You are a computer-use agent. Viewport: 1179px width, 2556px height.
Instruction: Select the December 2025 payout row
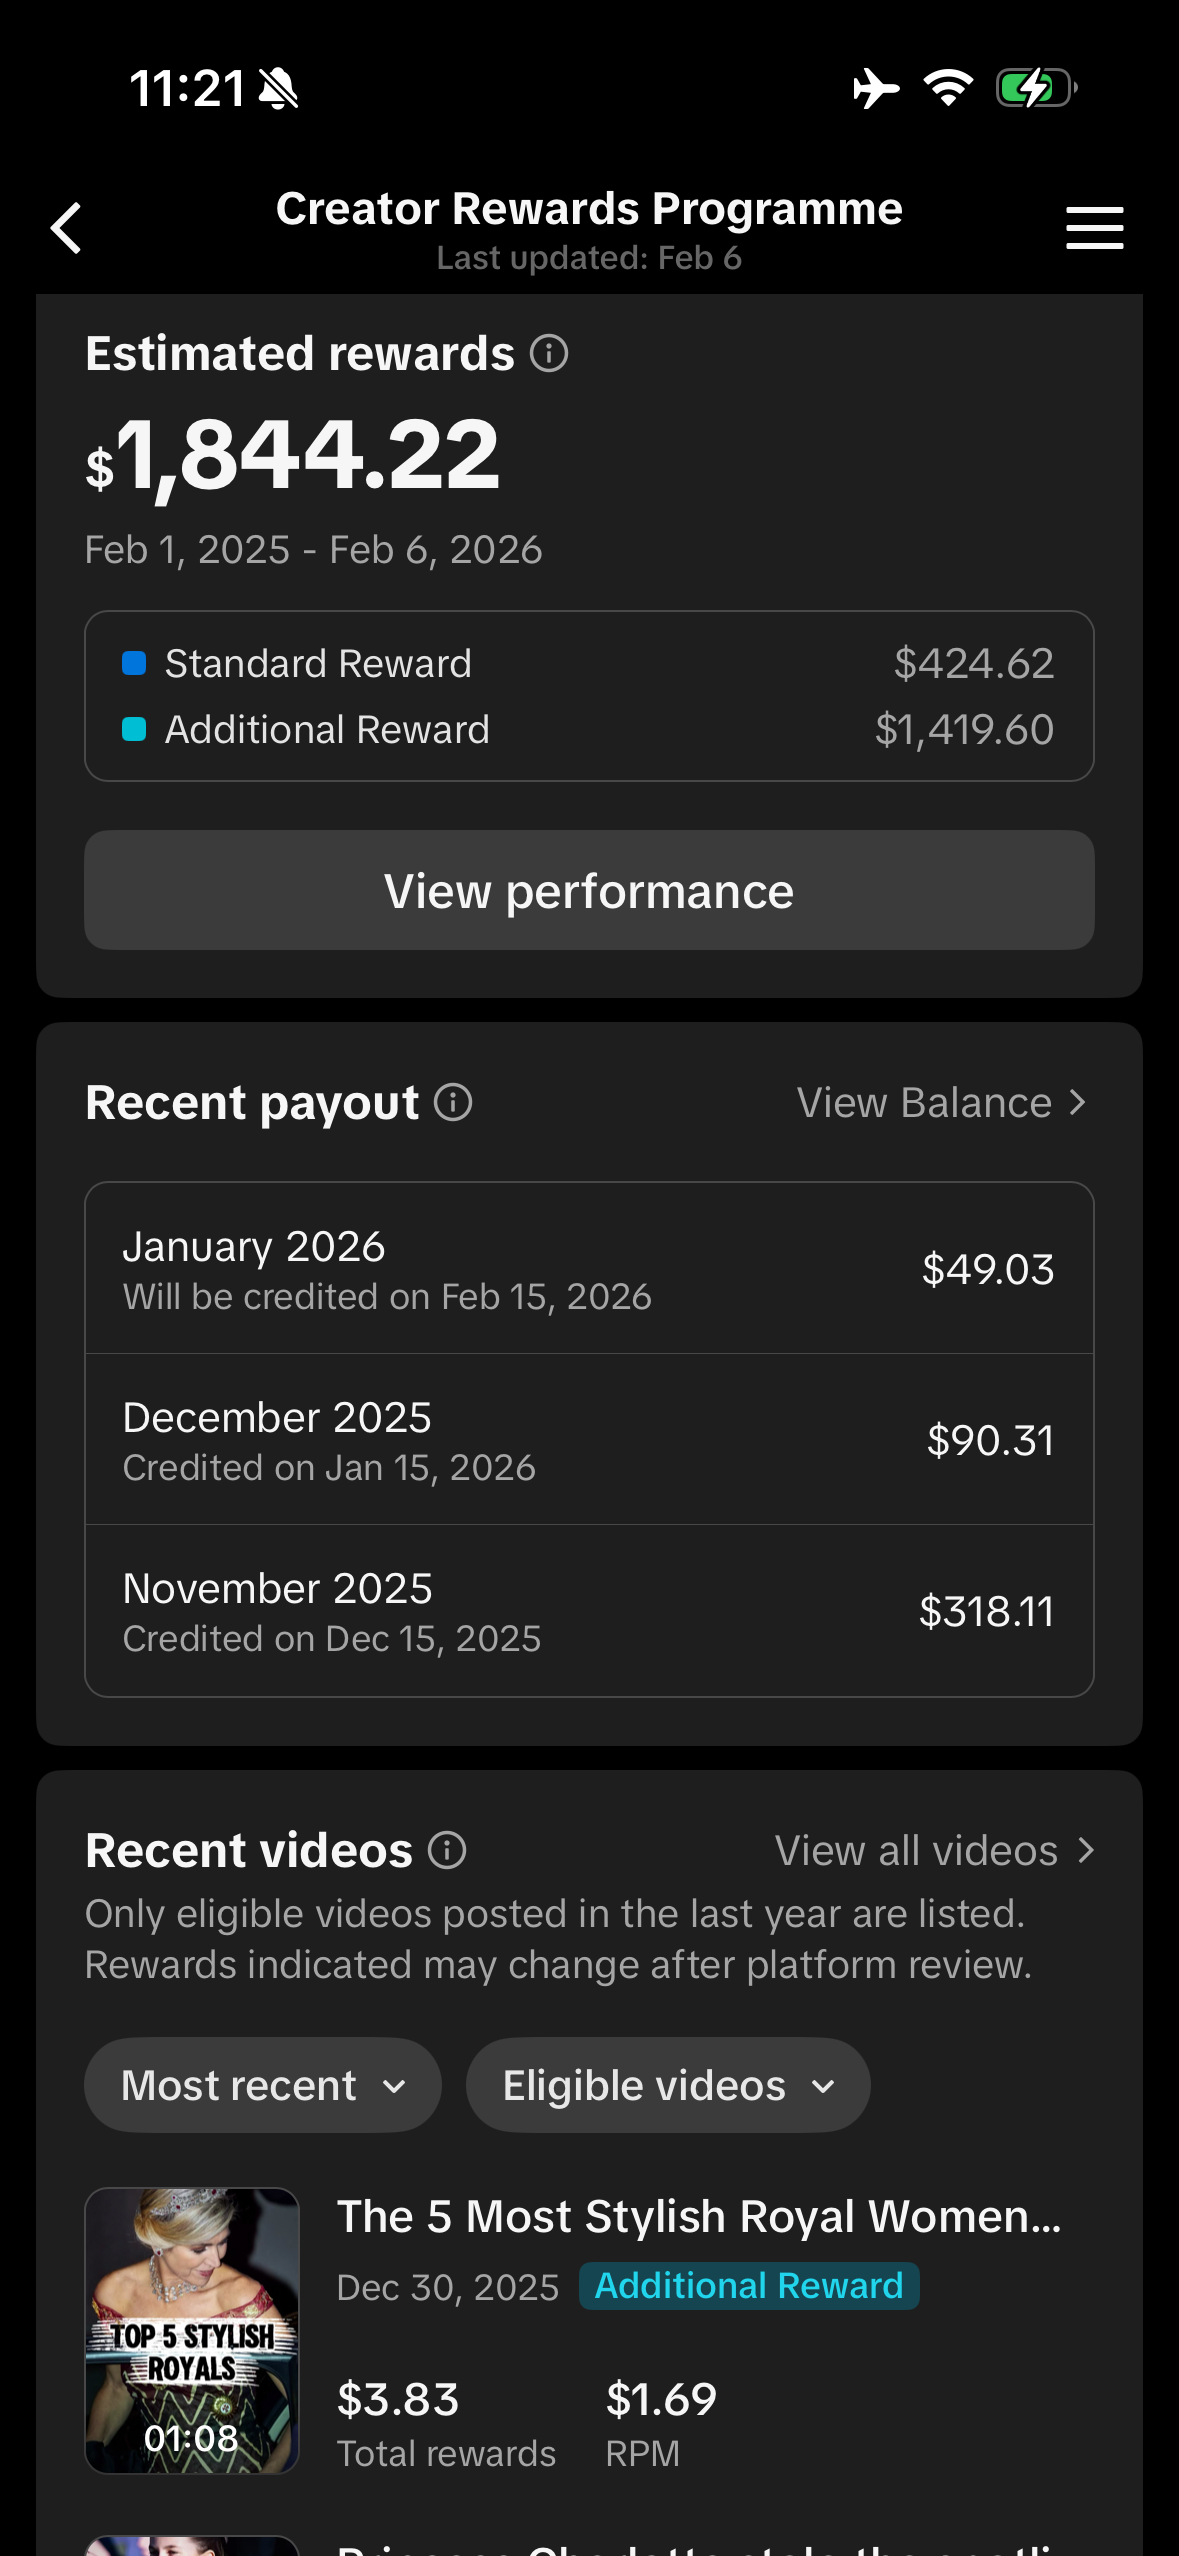tap(589, 1439)
